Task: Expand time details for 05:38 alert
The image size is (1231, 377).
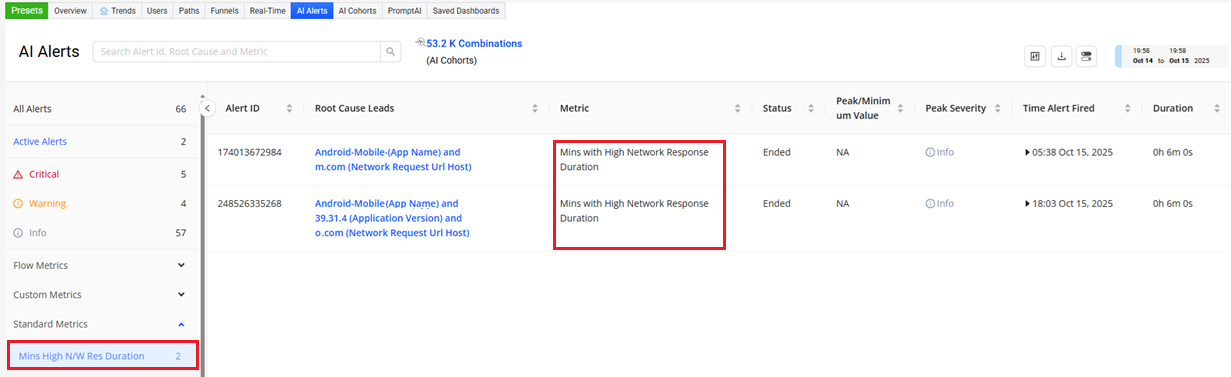Action: (x=1028, y=152)
